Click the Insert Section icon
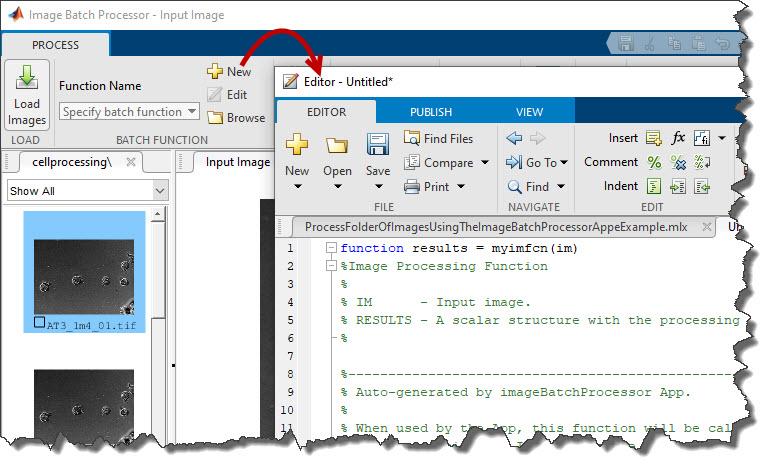Viewport: 776px width, 472px height. 654,138
